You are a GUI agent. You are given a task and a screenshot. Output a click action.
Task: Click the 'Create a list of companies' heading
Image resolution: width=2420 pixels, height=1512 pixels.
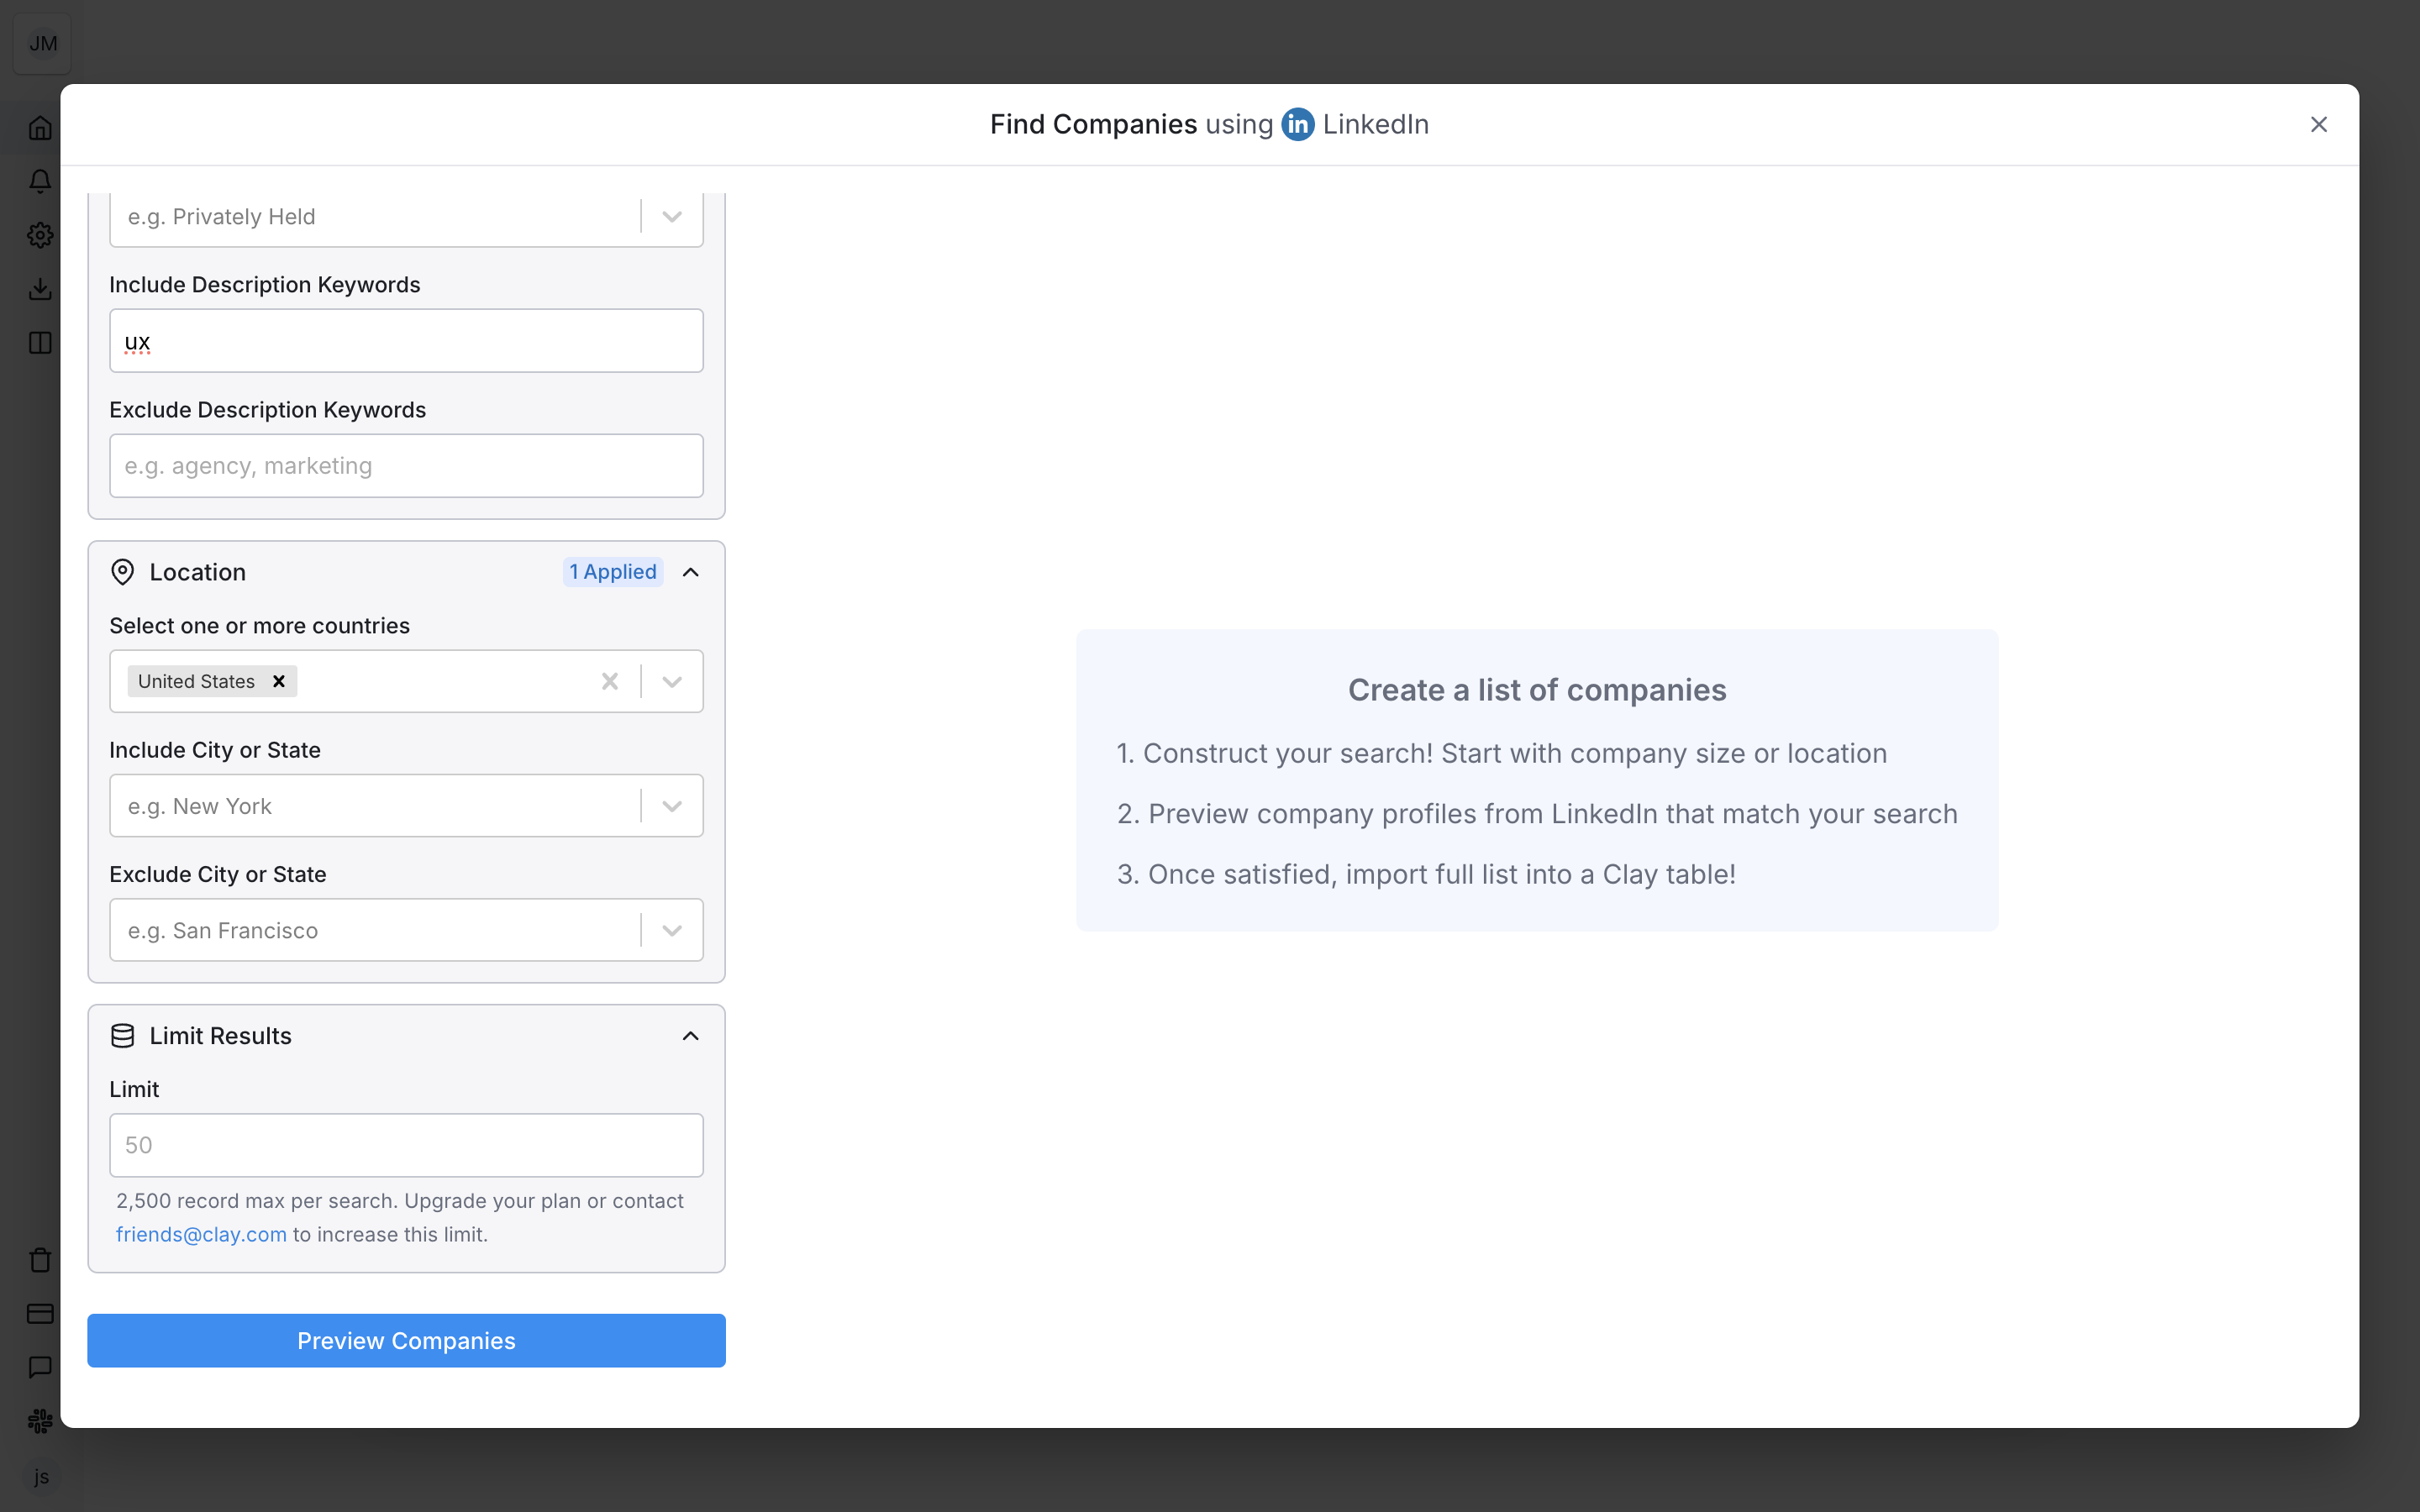[1537, 690]
